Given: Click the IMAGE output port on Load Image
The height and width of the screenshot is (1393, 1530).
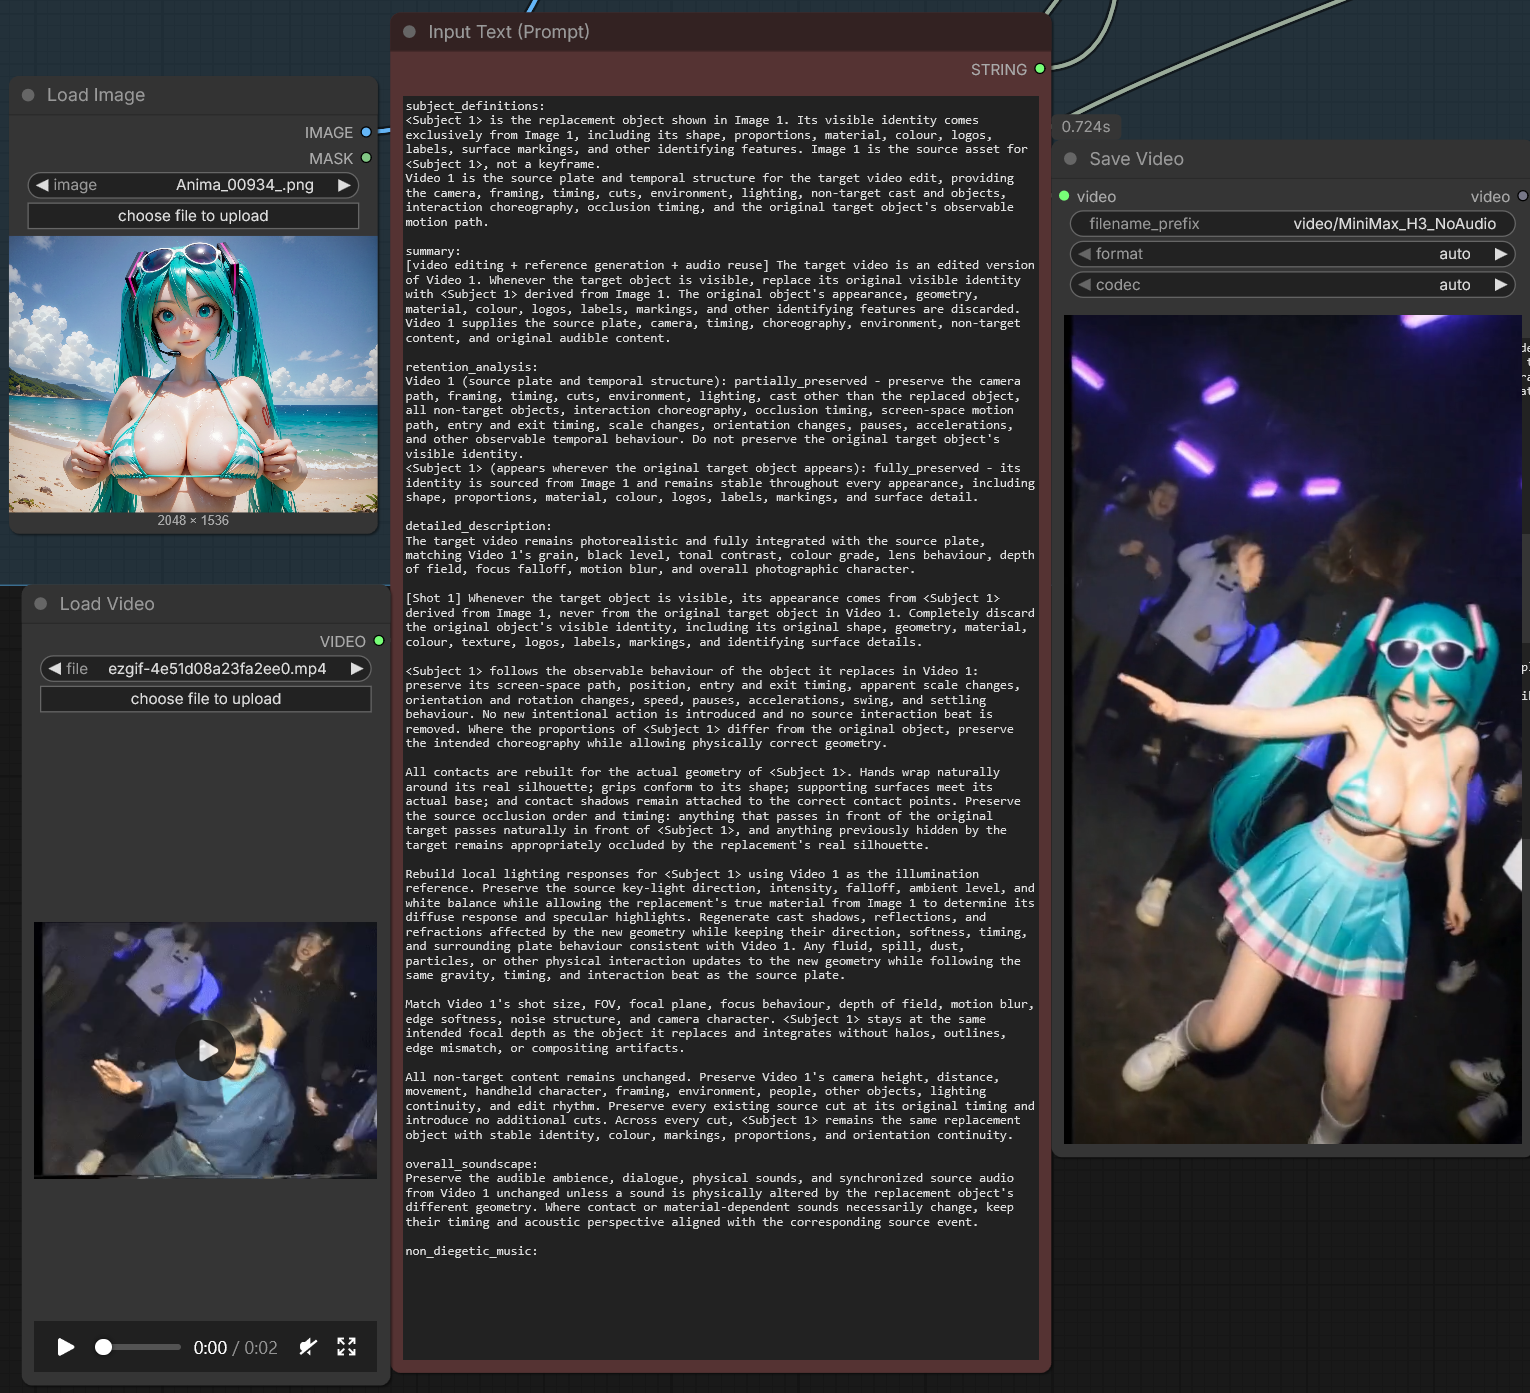Looking at the screenshot, I should [x=366, y=132].
